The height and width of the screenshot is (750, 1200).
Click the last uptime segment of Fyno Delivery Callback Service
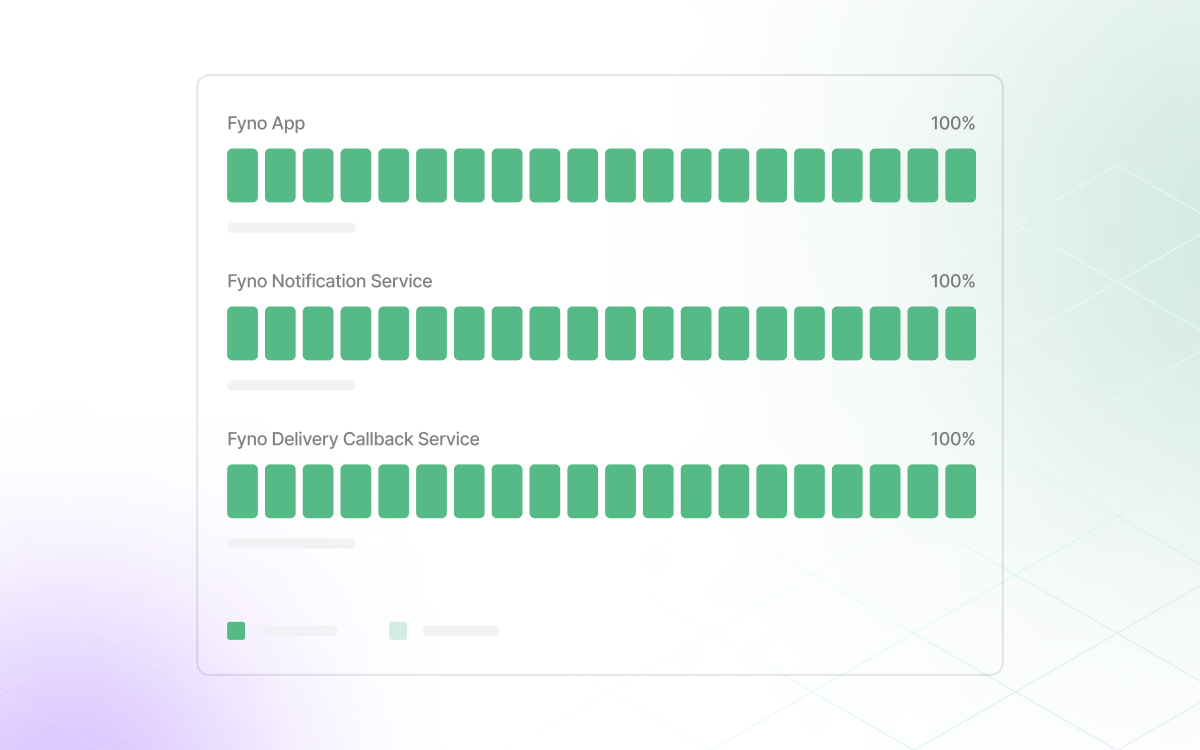coord(962,490)
